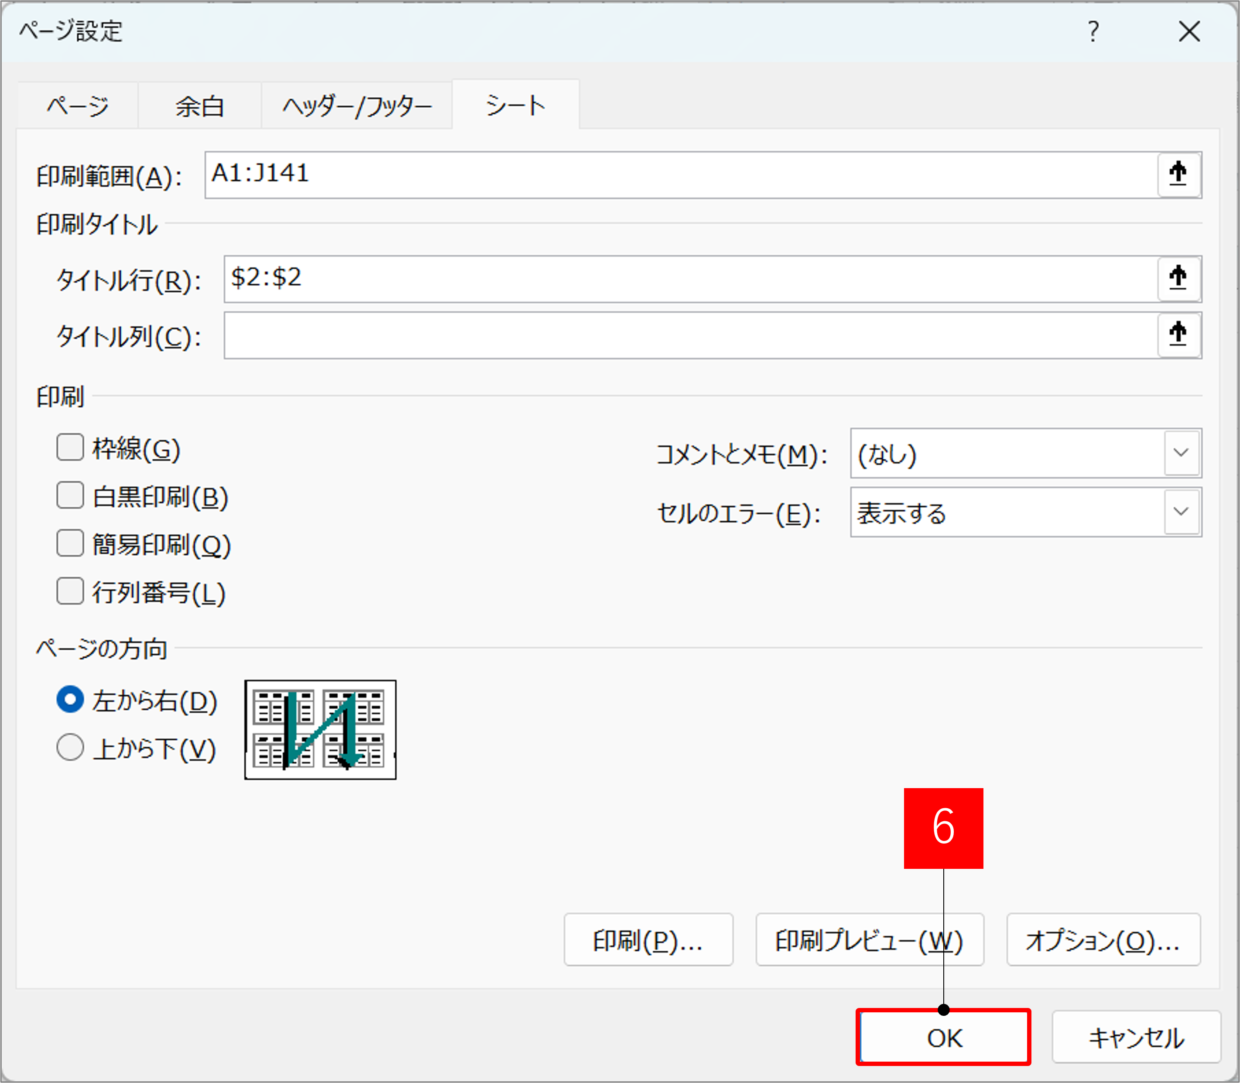Click the range selector arrow for タイトル行

pos(1178,279)
